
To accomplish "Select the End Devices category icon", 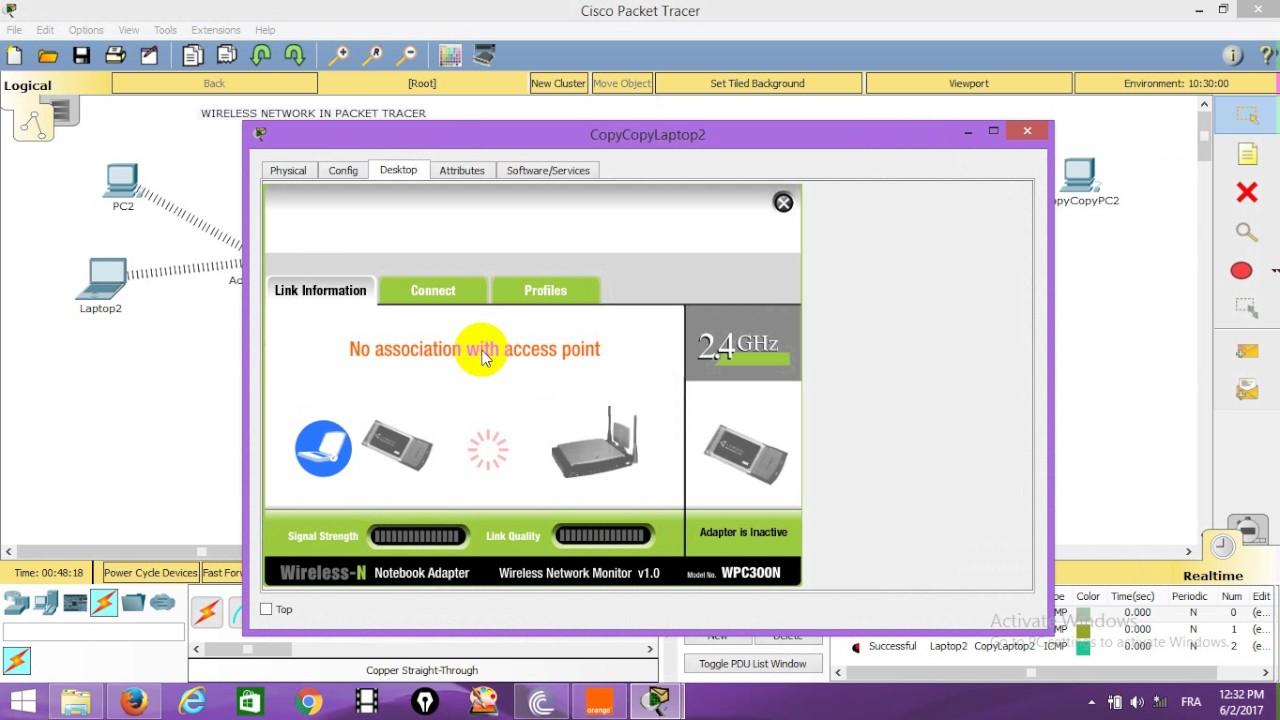I will click(46, 603).
